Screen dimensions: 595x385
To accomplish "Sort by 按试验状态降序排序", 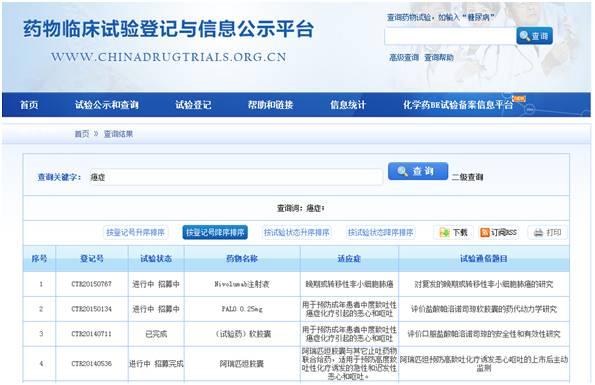I will pos(381,232).
